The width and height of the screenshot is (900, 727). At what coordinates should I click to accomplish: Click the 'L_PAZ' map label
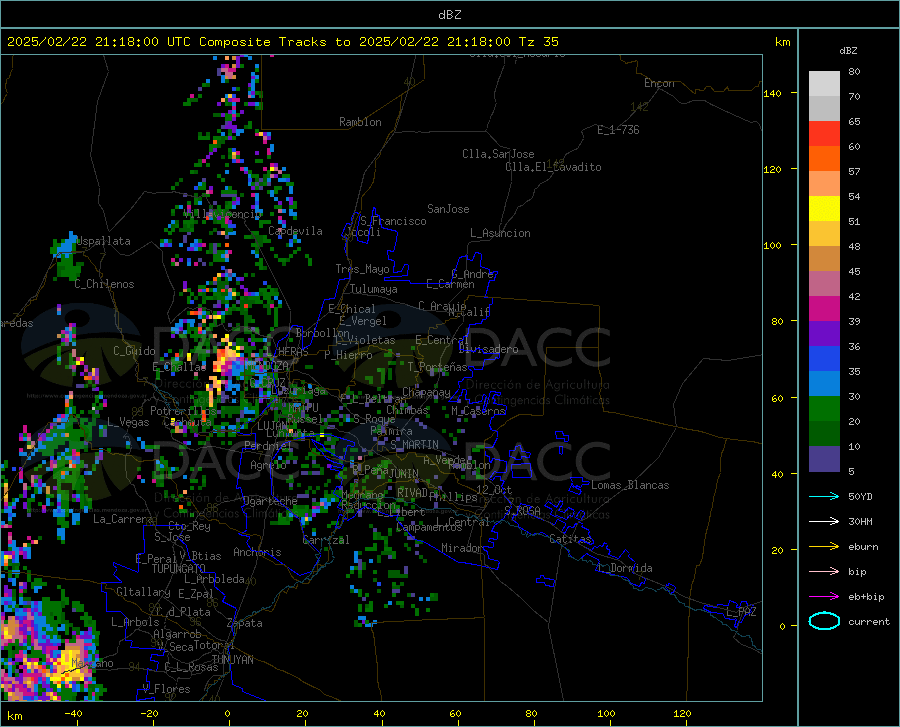pos(741,612)
